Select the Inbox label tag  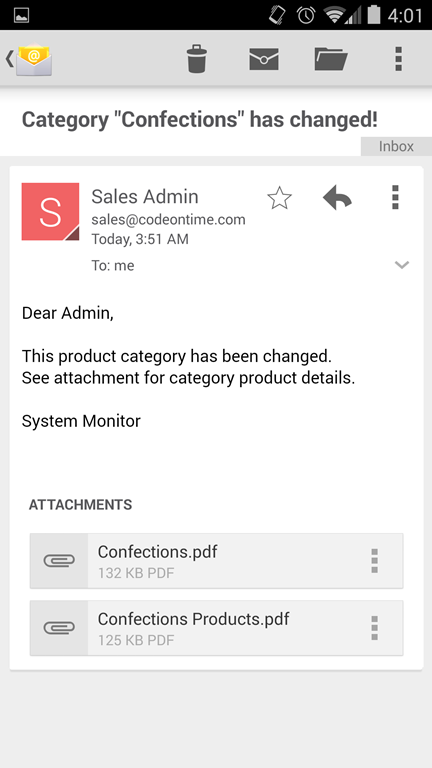click(396, 146)
